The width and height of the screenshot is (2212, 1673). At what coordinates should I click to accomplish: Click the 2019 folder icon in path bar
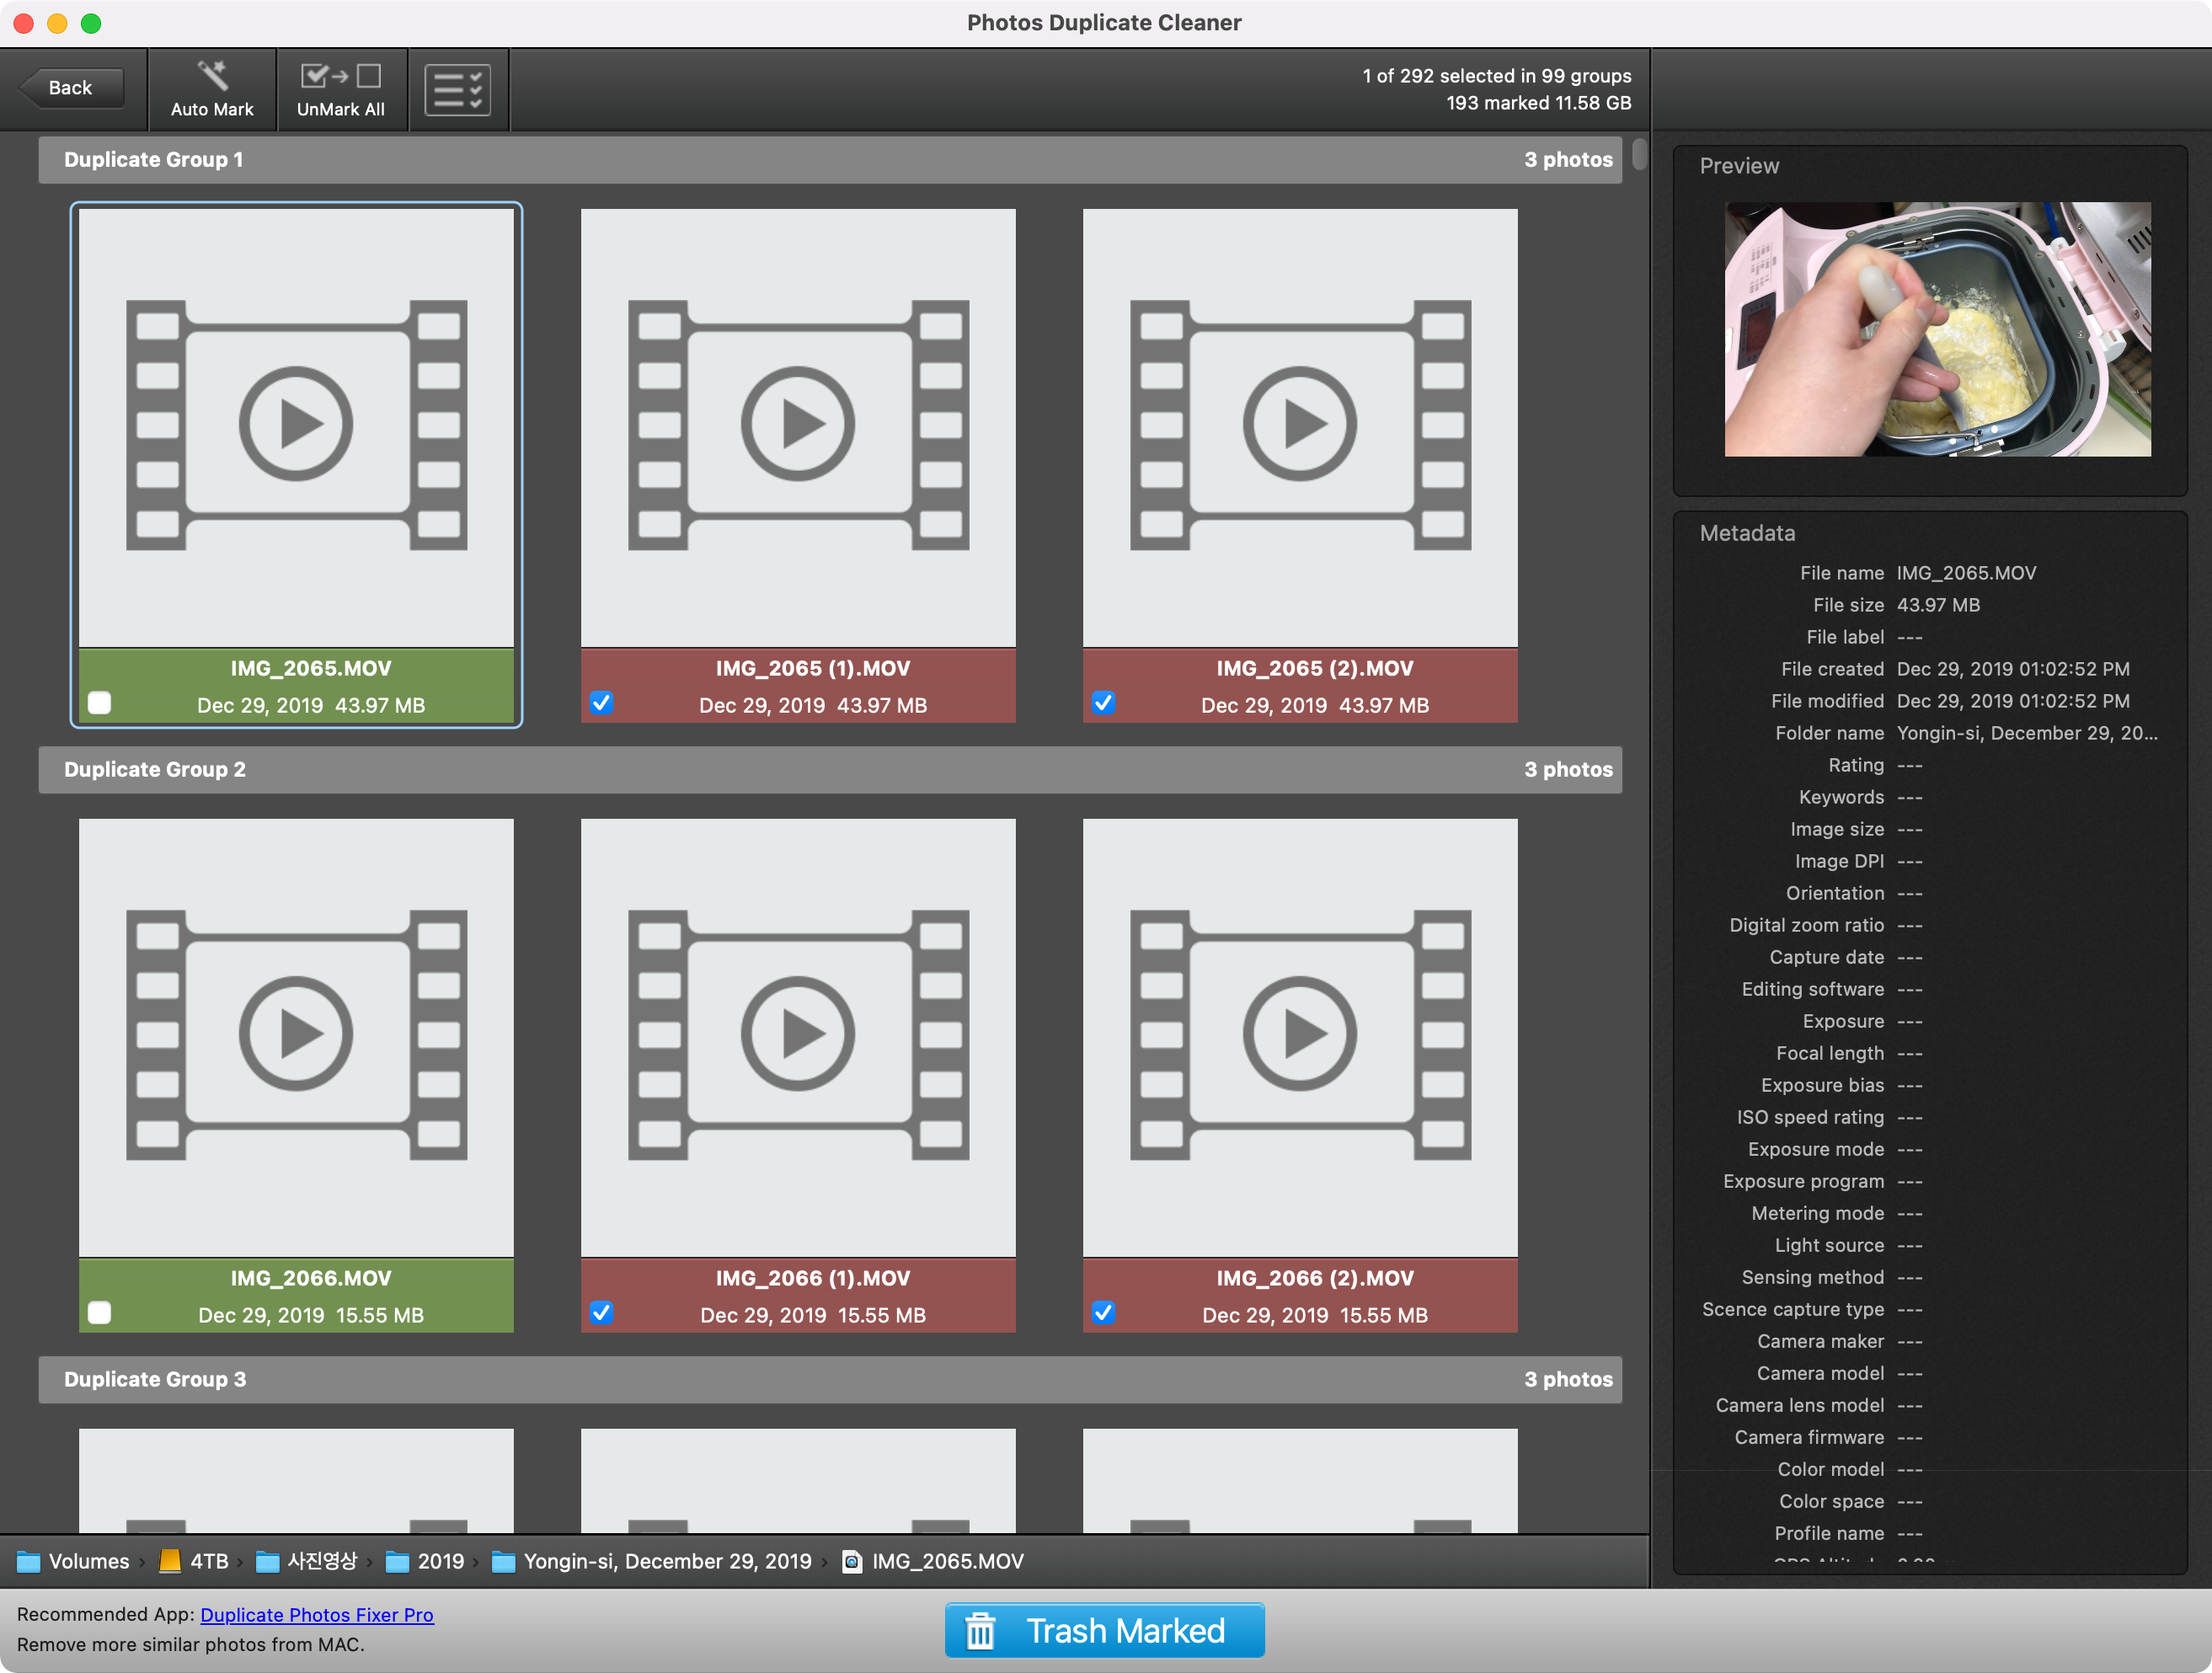(x=398, y=1561)
